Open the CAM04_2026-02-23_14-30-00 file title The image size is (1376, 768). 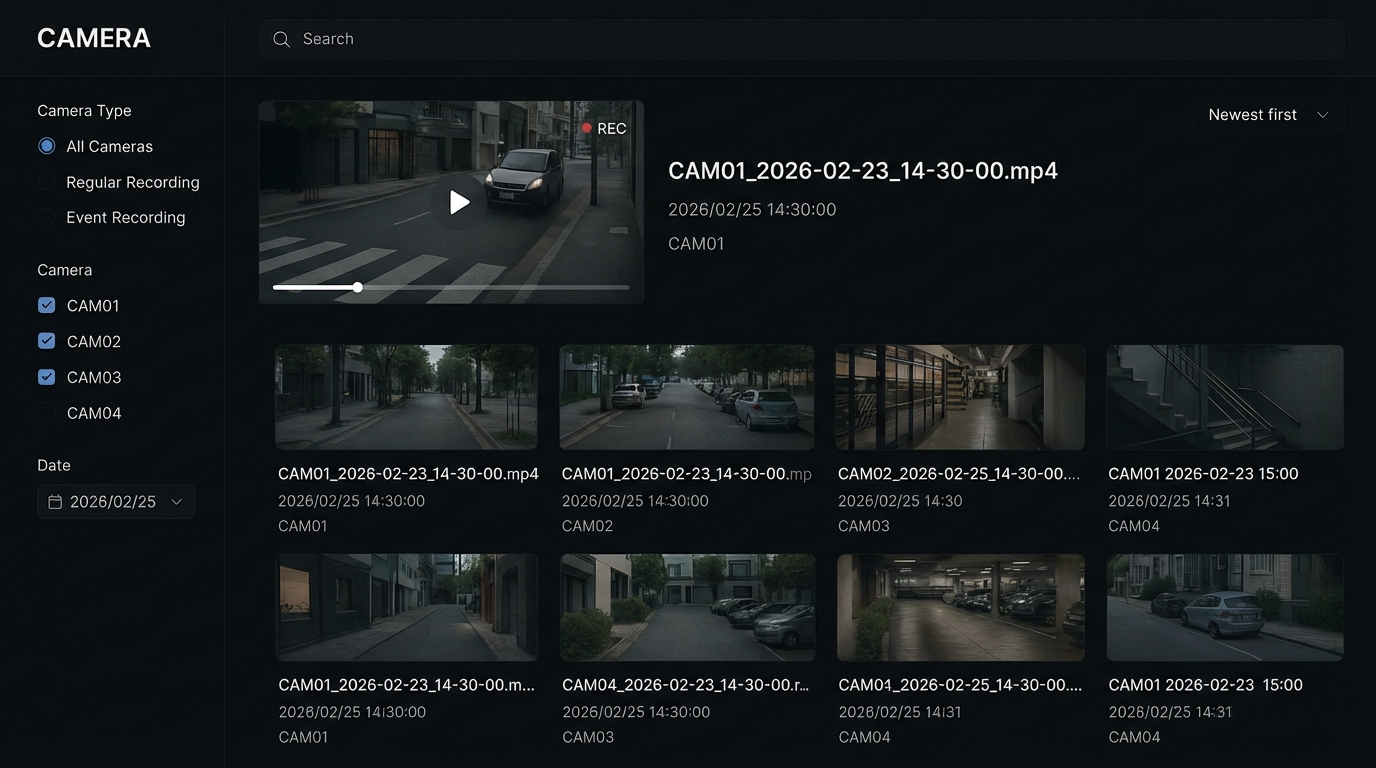point(685,685)
